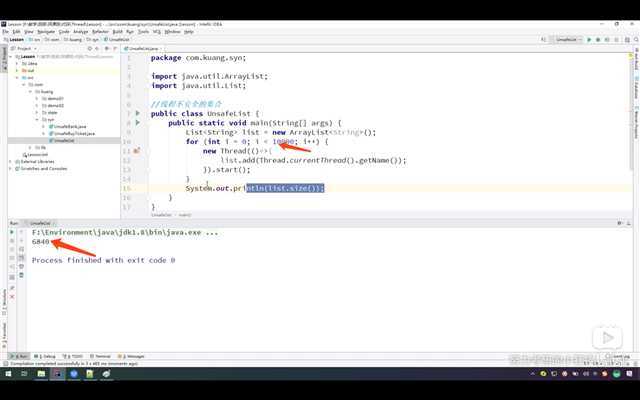Expand the out folder

[x=17, y=71]
